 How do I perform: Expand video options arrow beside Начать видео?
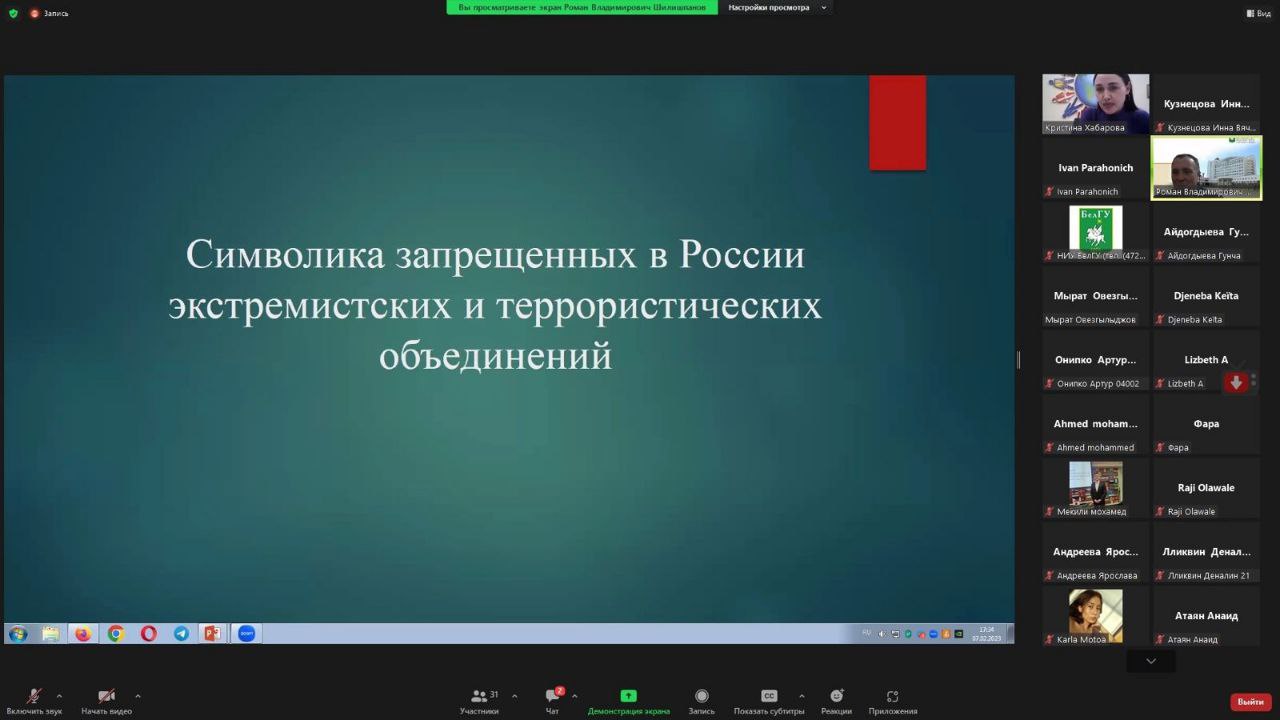[137, 696]
